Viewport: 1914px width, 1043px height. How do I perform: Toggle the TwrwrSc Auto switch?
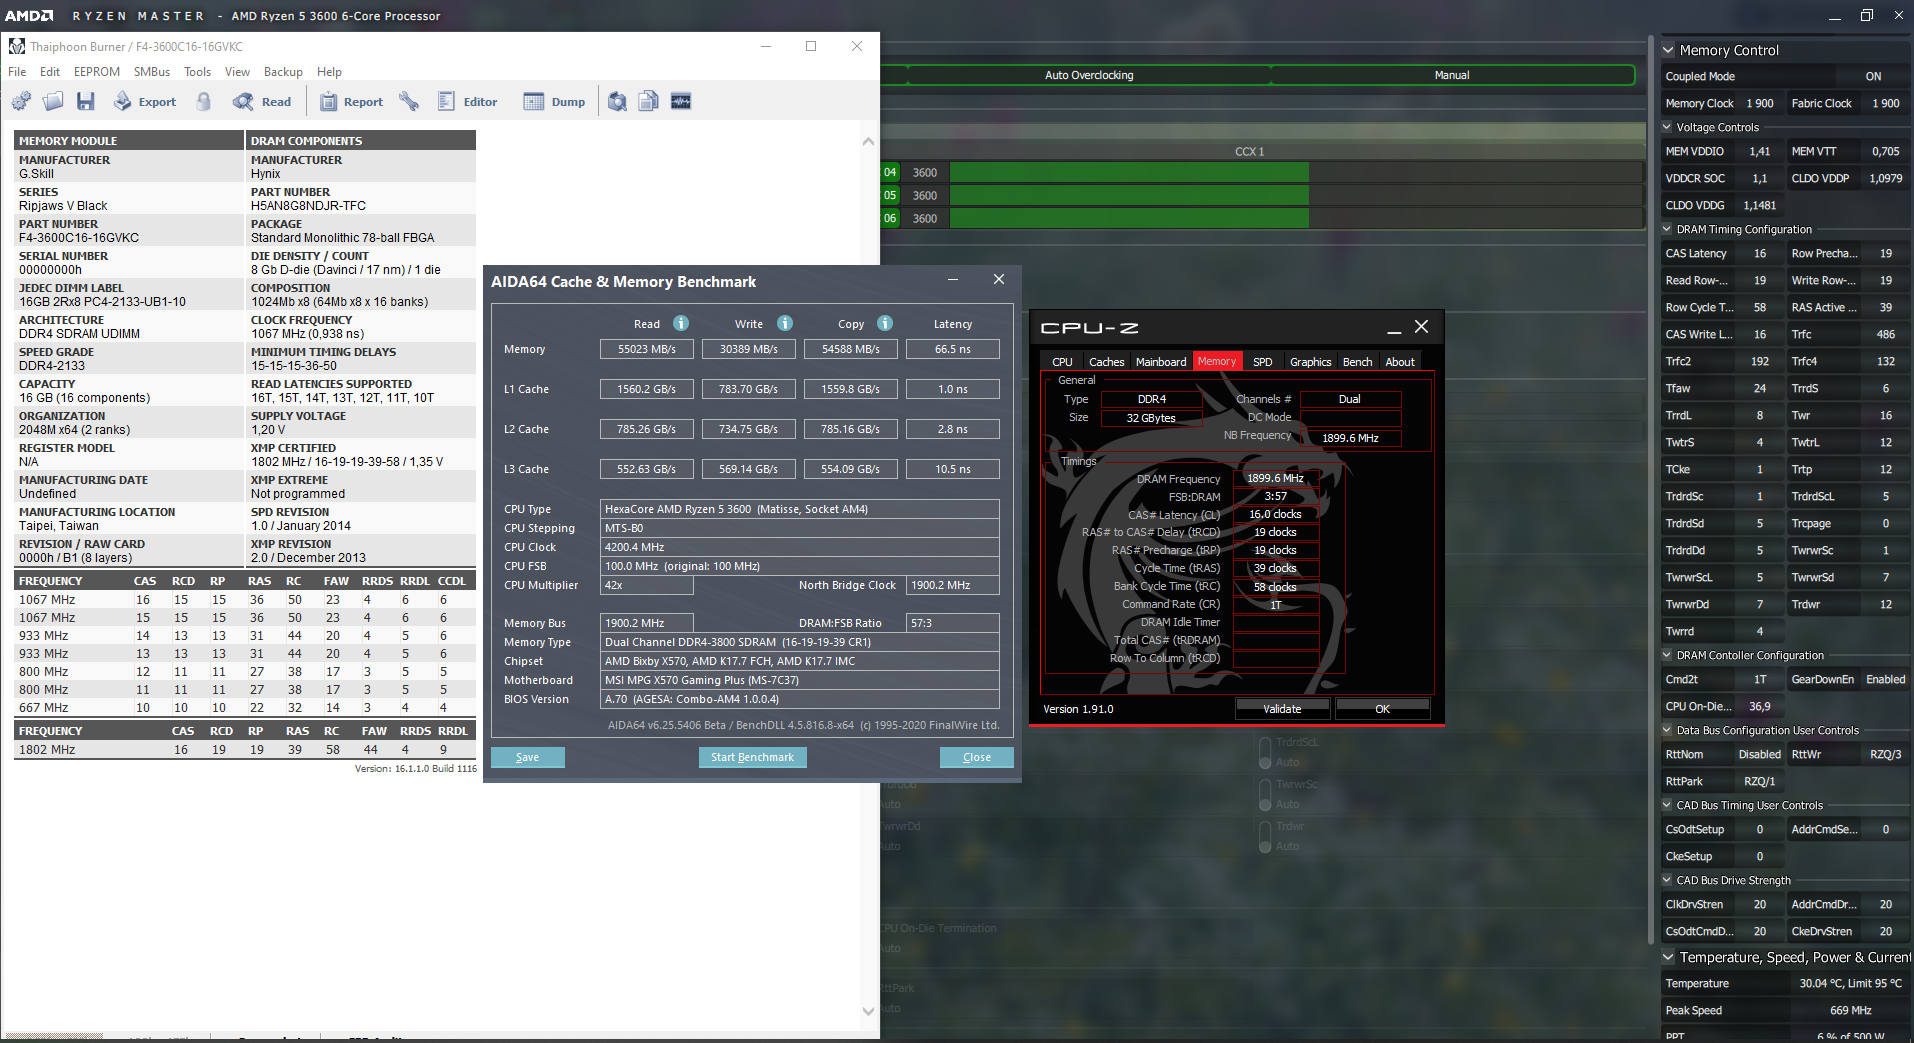1265,794
